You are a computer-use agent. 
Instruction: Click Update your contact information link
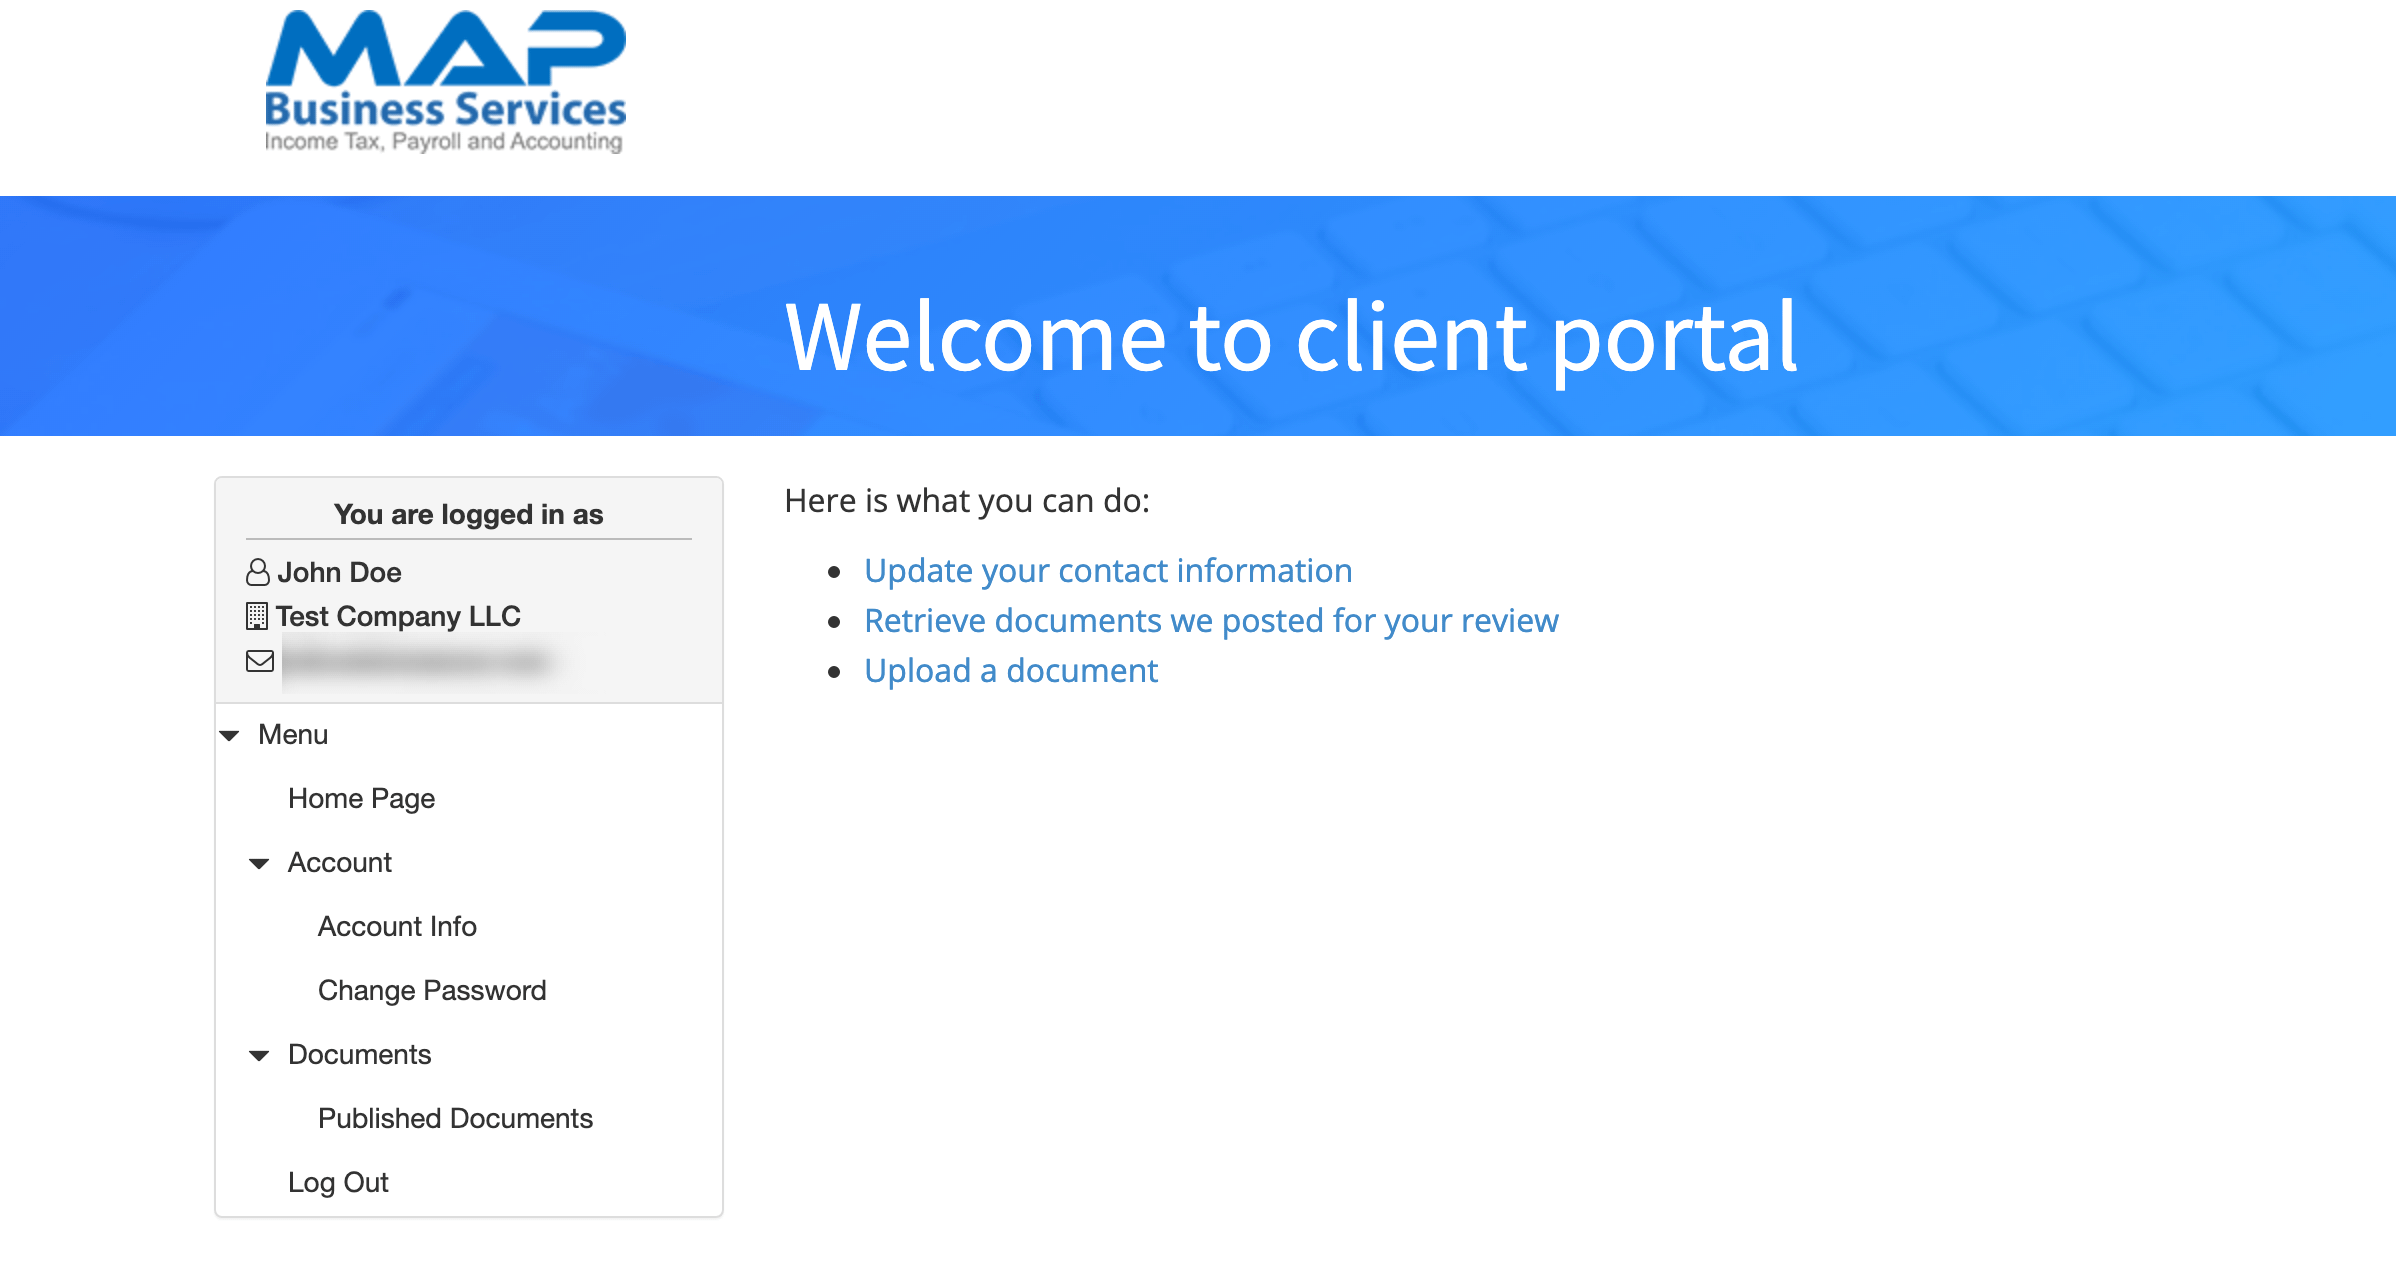[x=1108, y=570]
